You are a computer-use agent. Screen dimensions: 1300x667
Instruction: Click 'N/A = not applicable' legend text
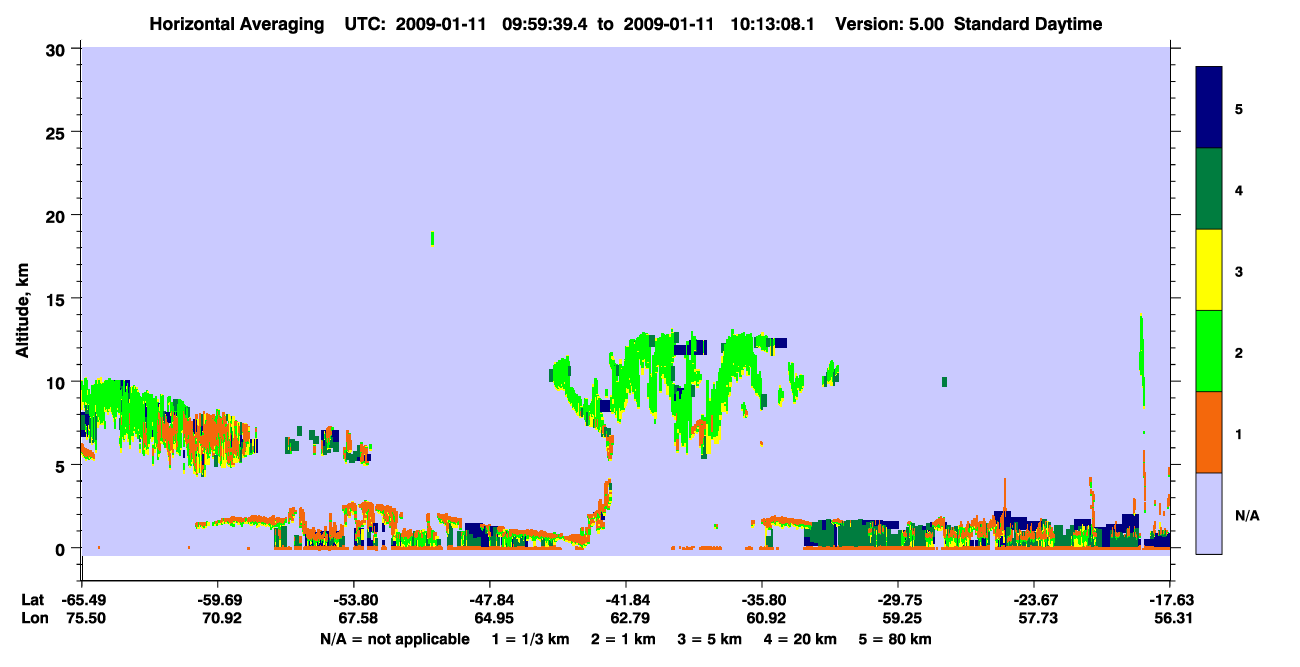pos(395,639)
